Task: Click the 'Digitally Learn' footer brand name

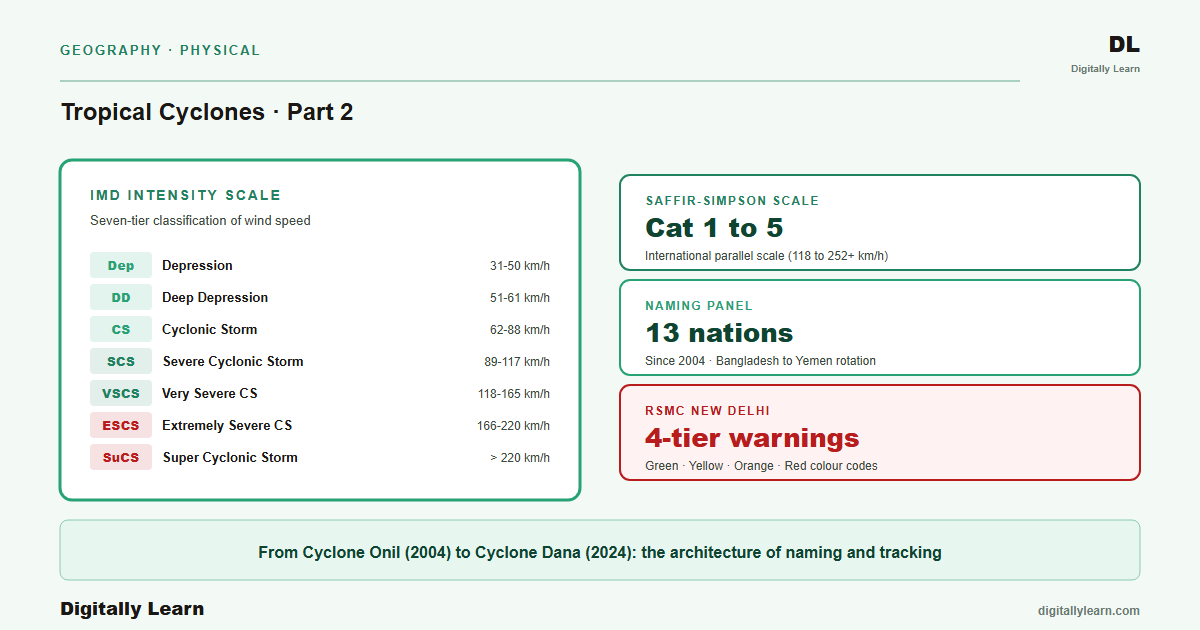Action: [x=132, y=609]
